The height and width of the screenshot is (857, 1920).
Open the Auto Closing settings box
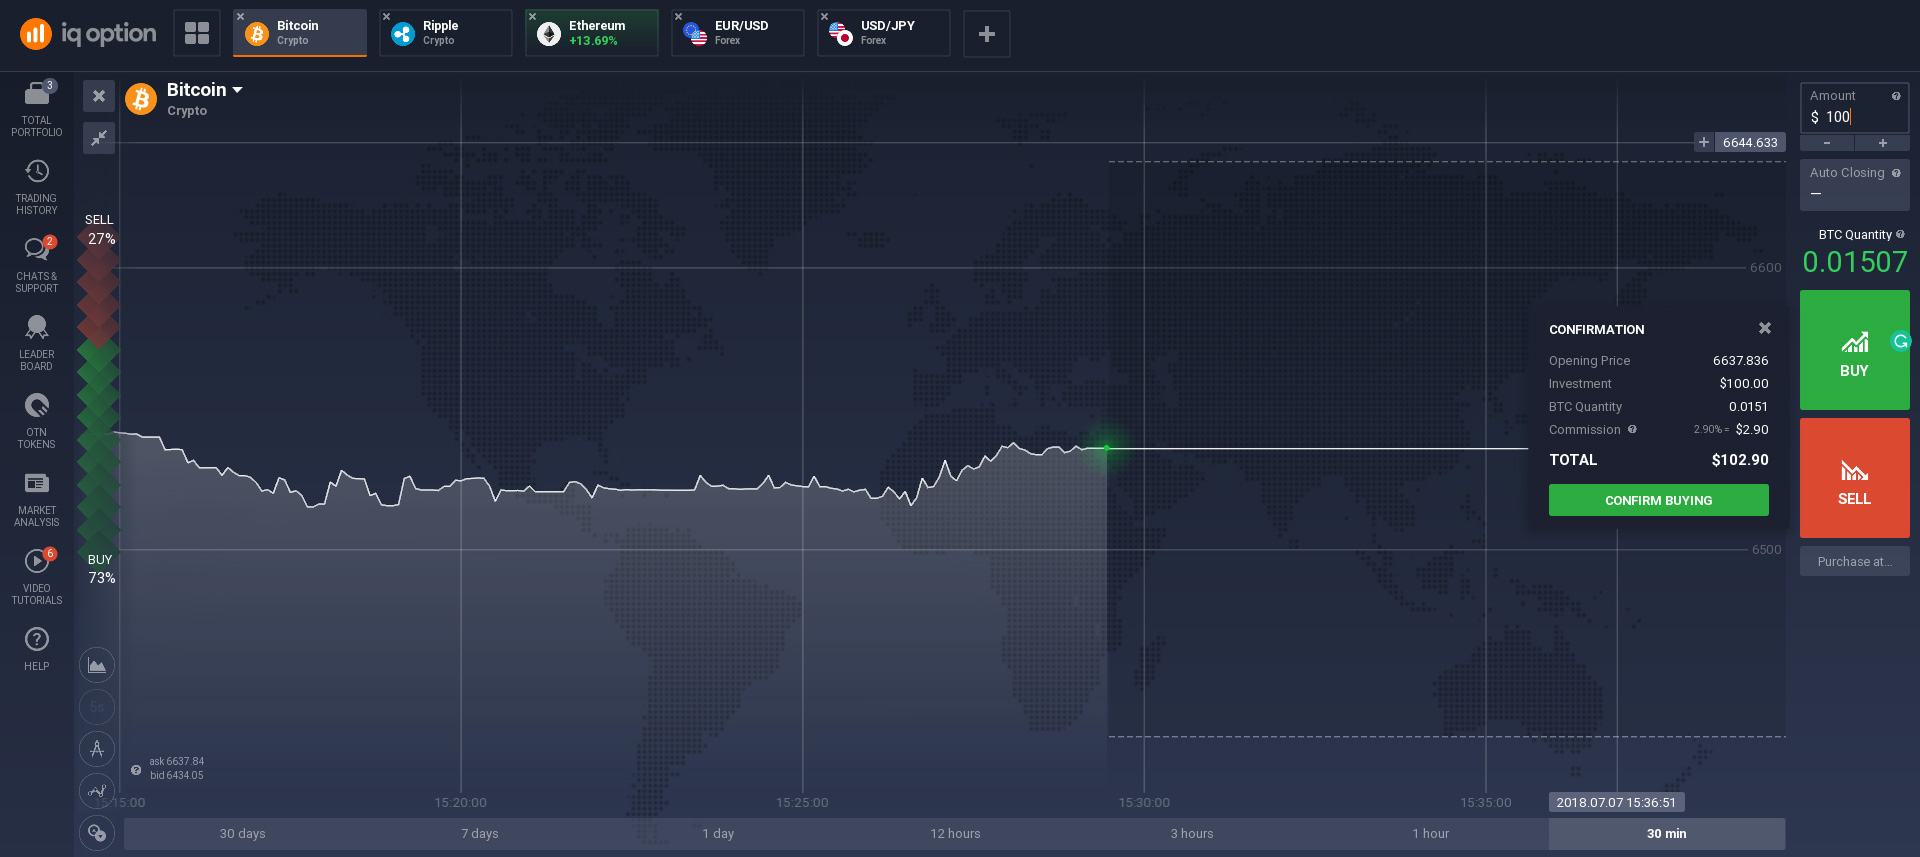pos(1855,185)
